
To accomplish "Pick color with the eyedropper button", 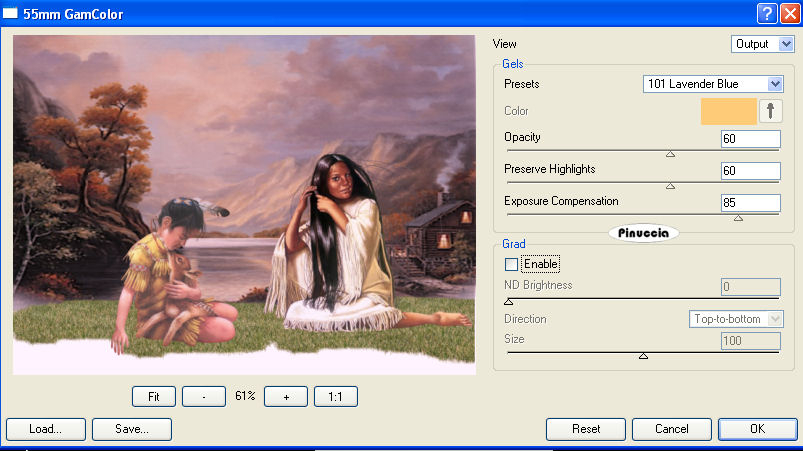I will coord(770,111).
